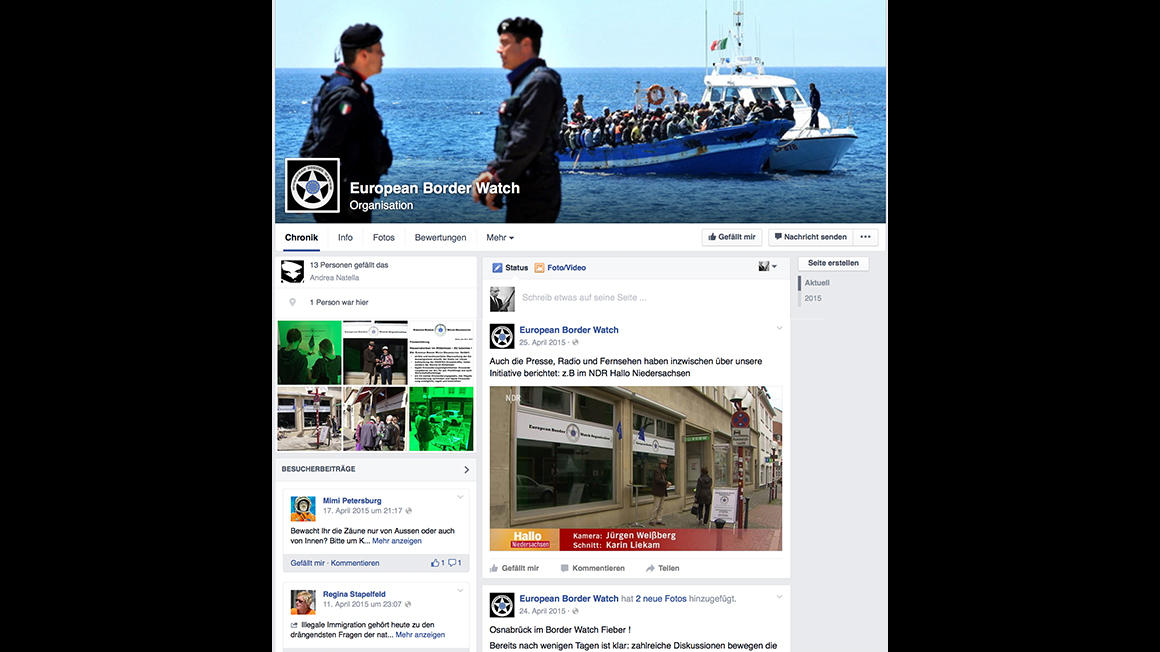1160x652 pixels.
Task: Jump to Aktuell in the timeline
Action: (817, 283)
